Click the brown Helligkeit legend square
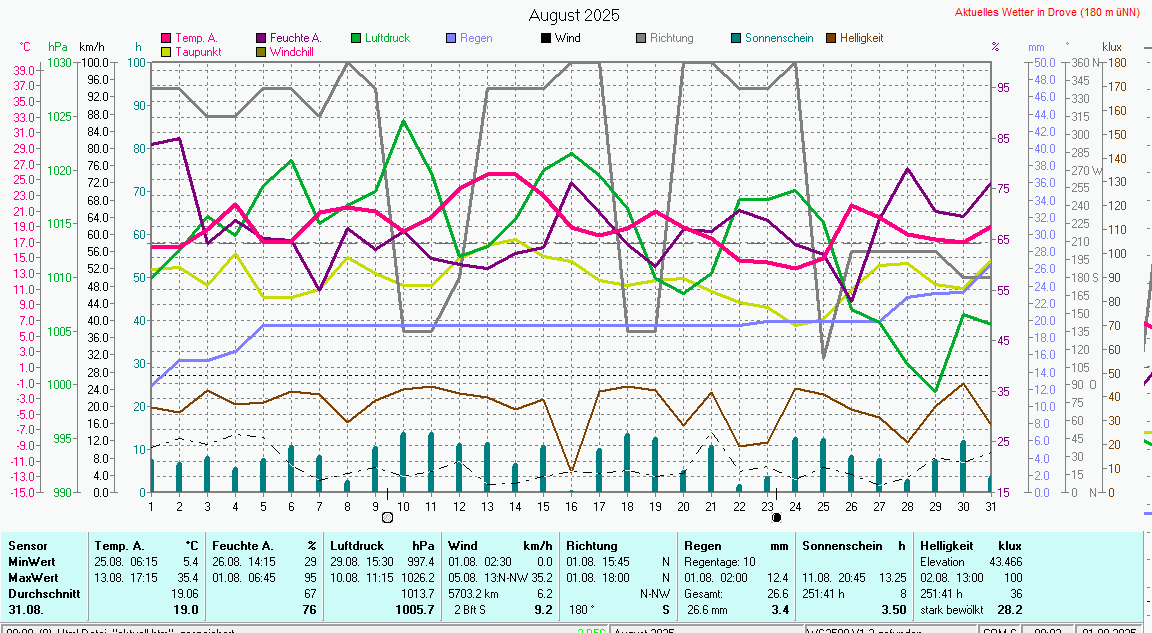This screenshot has width=1152, height=633. click(831, 38)
